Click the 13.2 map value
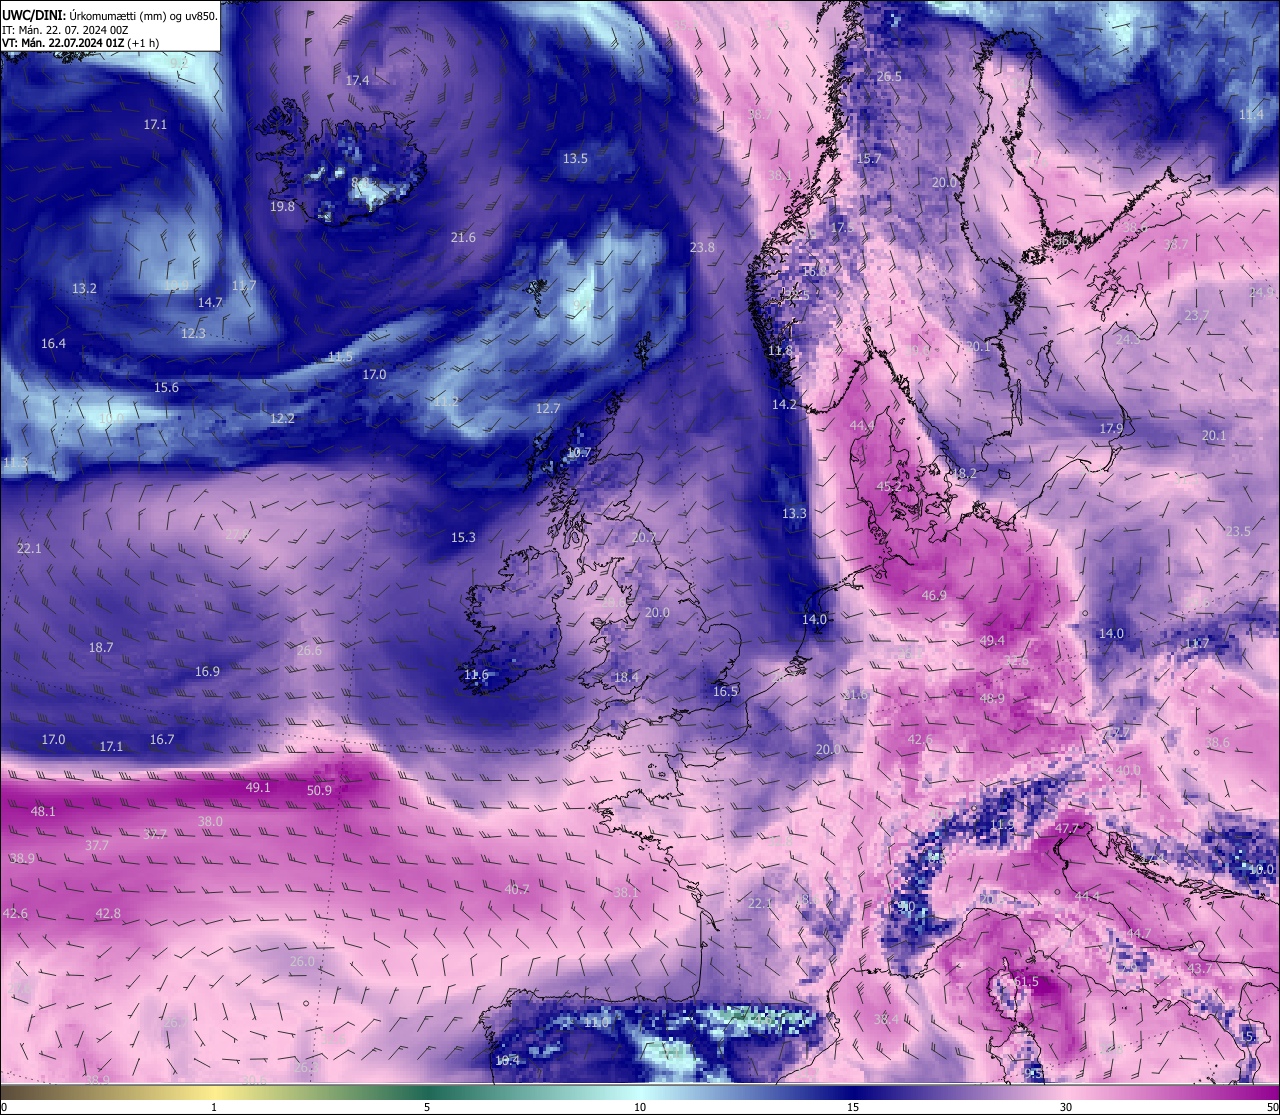1280x1115 pixels. click(x=84, y=288)
